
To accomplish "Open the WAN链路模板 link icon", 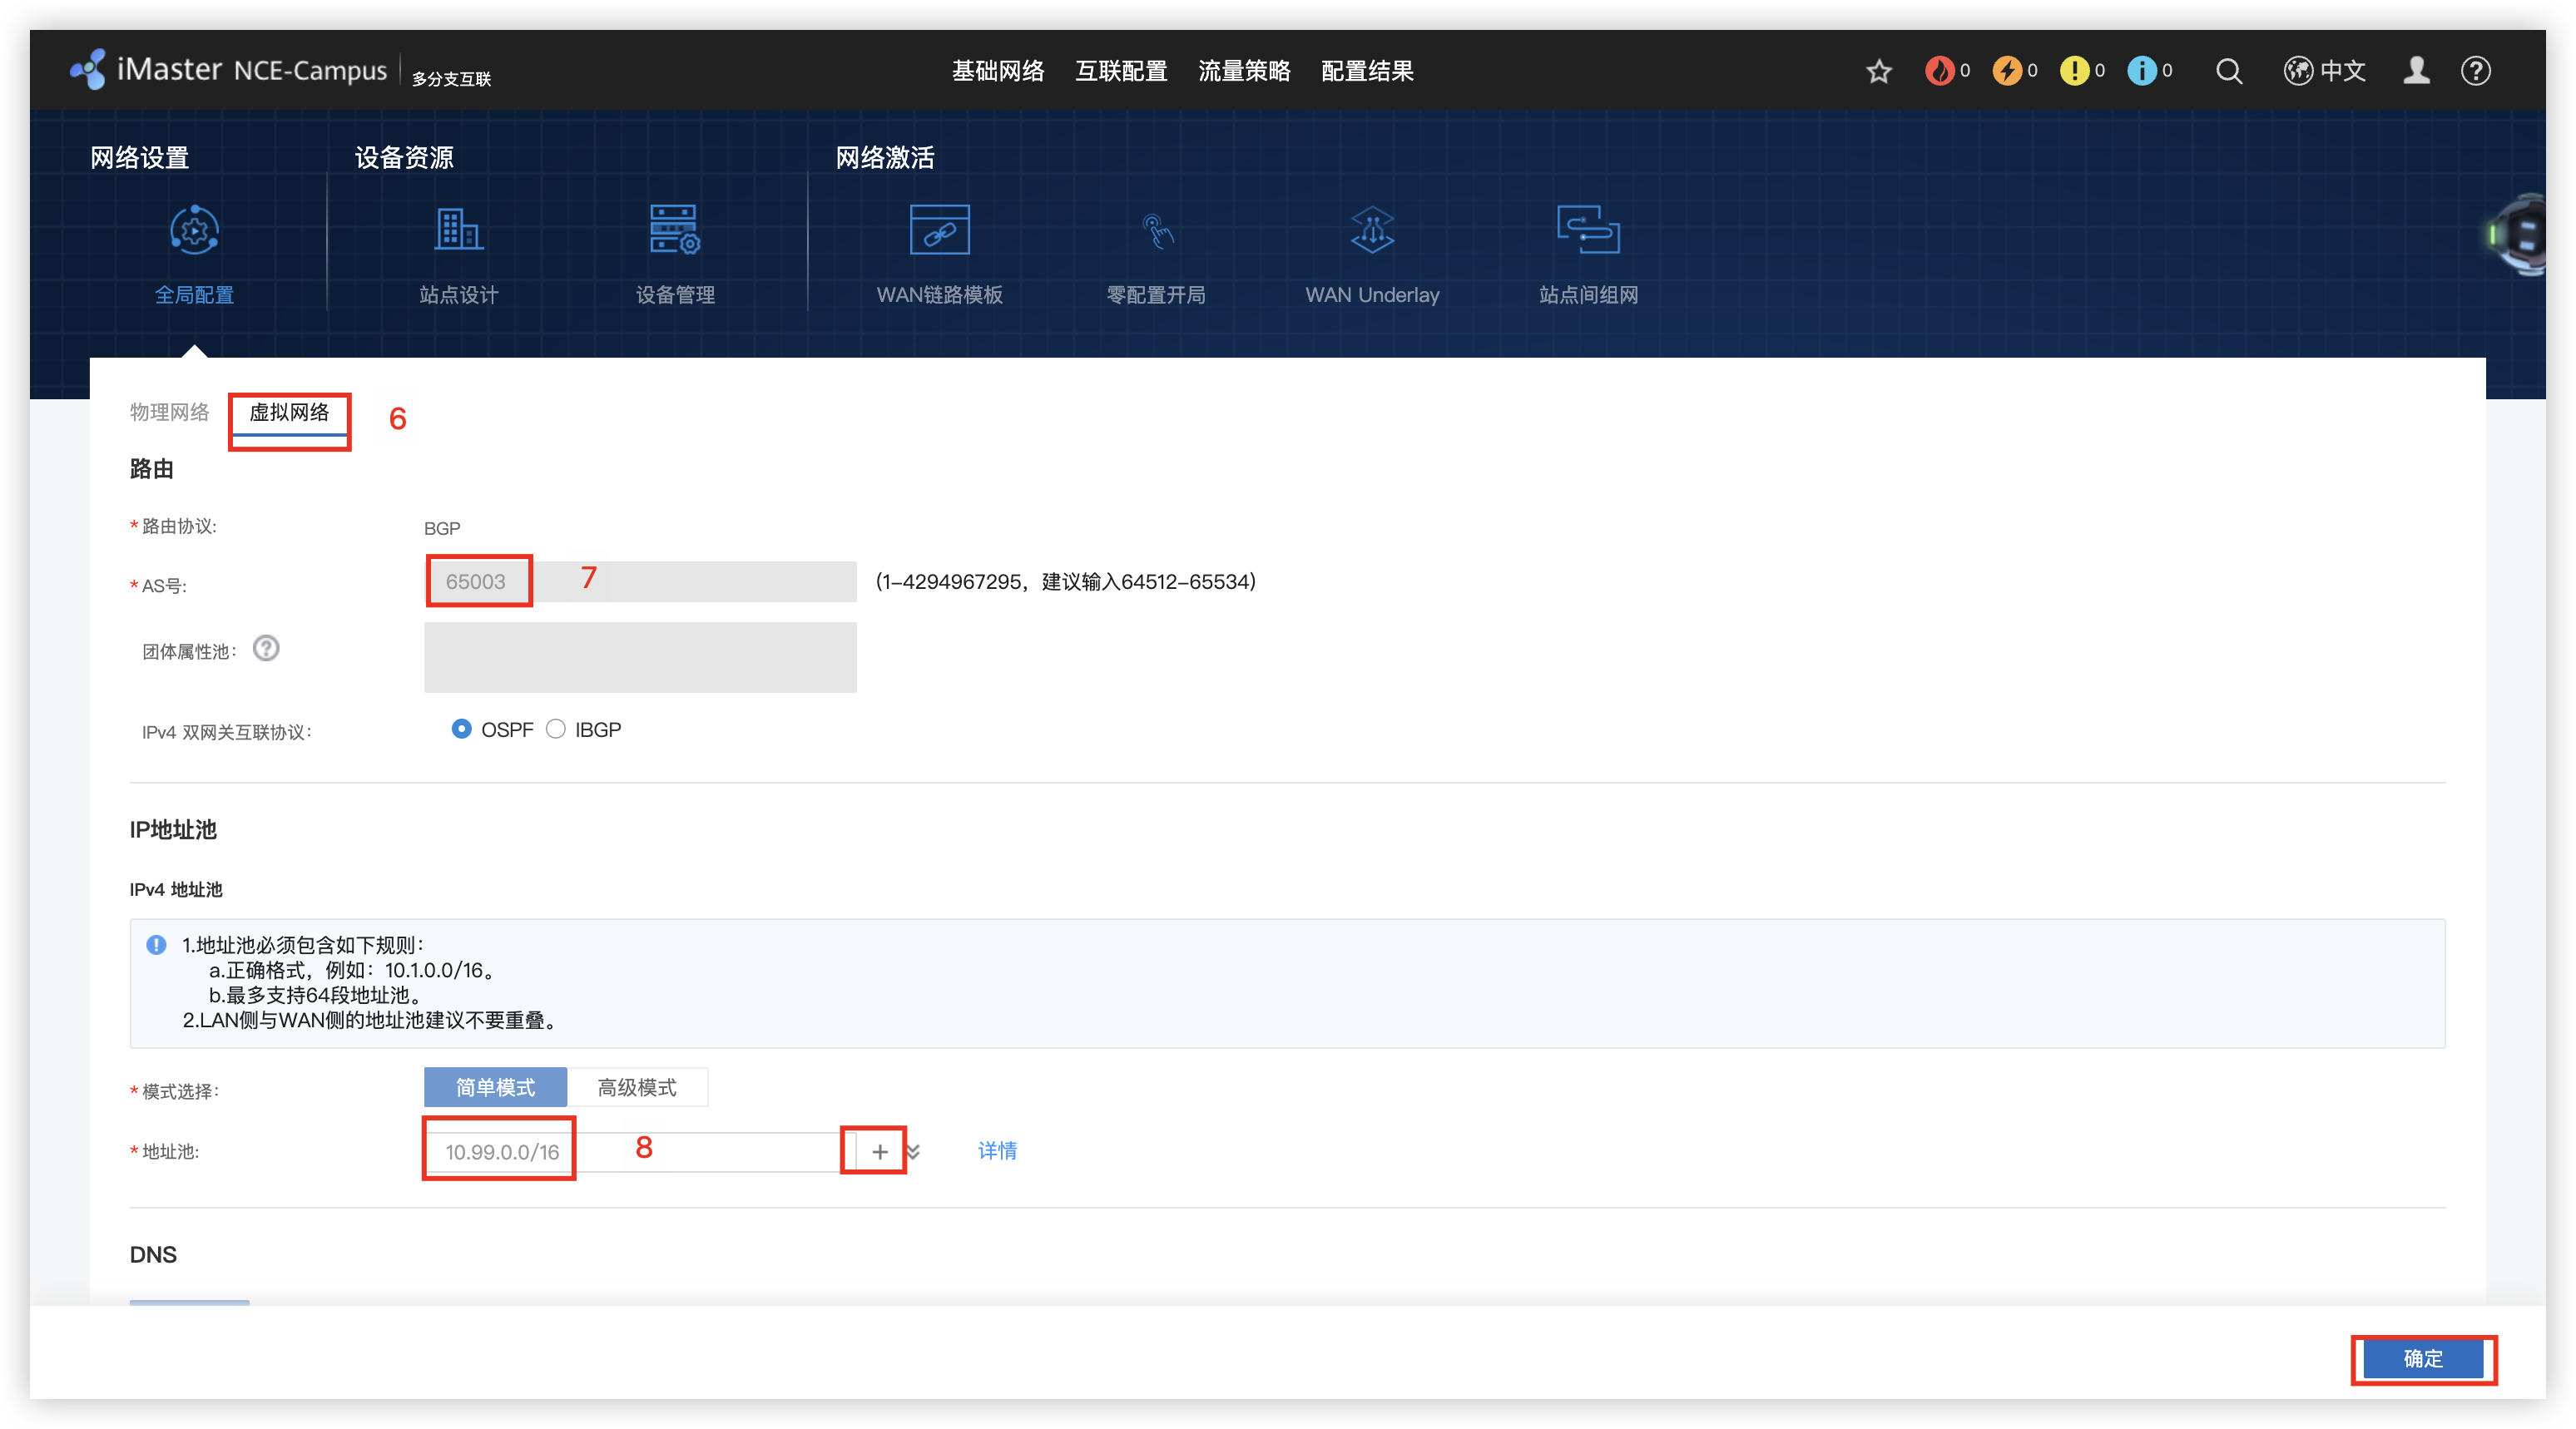I will [939, 231].
